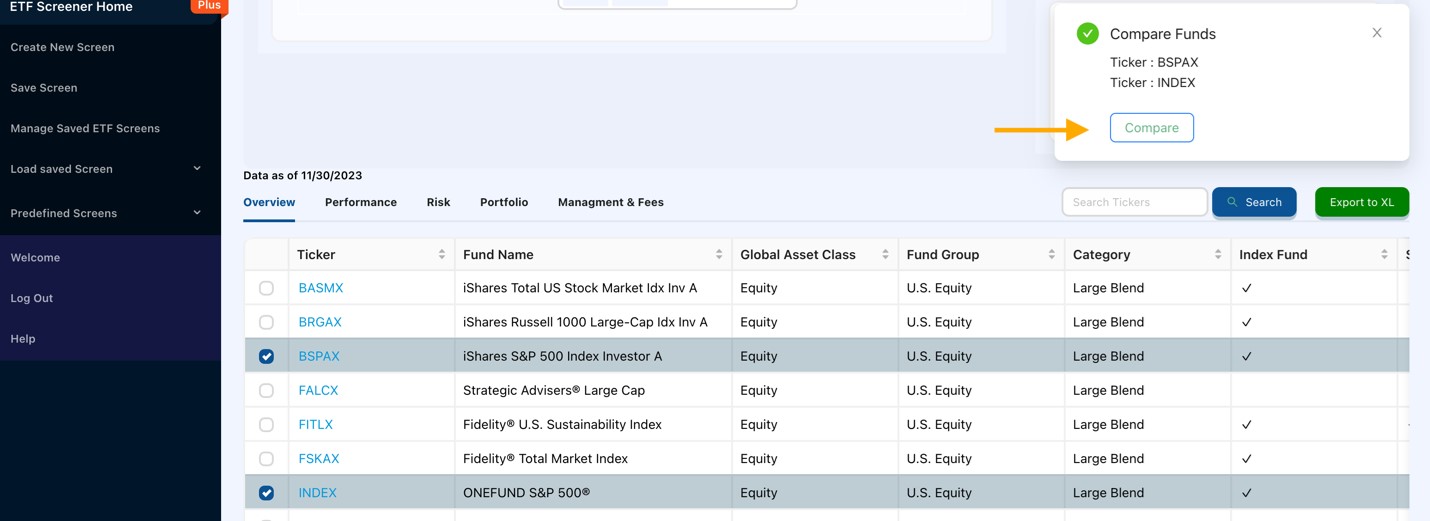The width and height of the screenshot is (1430, 521).
Task: Open the Risk tab
Action: [x=438, y=202]
